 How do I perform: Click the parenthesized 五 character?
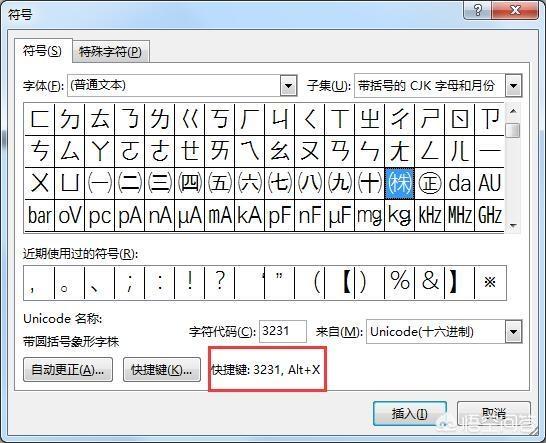pyautogui.click(x=219, y=184)
